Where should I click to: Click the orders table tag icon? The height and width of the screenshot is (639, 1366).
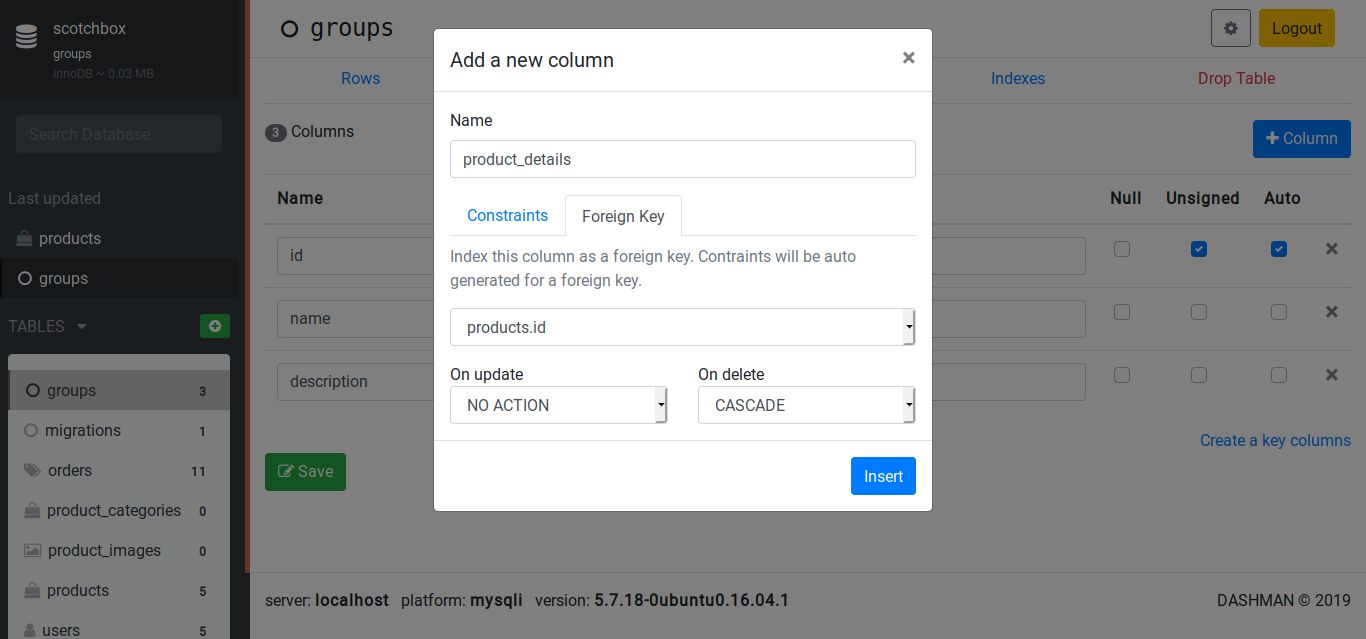(x=33, y=470)
